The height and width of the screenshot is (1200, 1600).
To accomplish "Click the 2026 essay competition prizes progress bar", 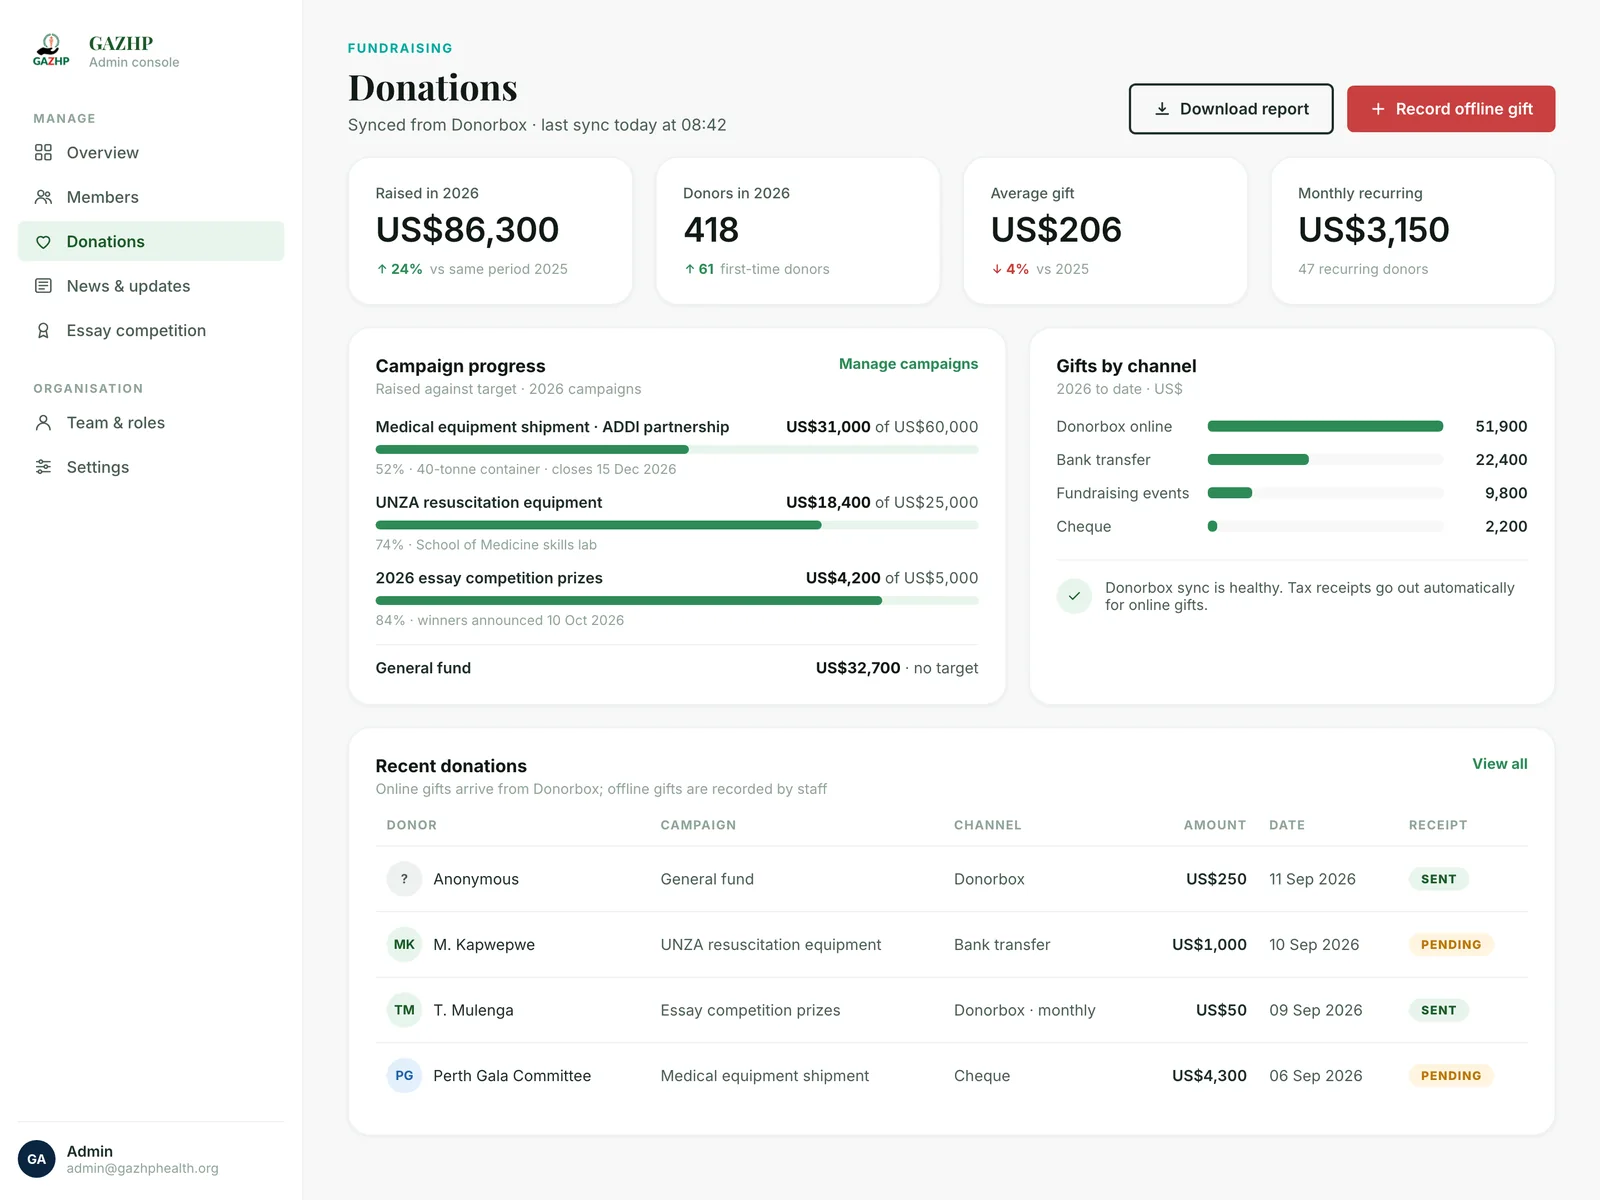I will pyautogui.click(x=677, y=601).
